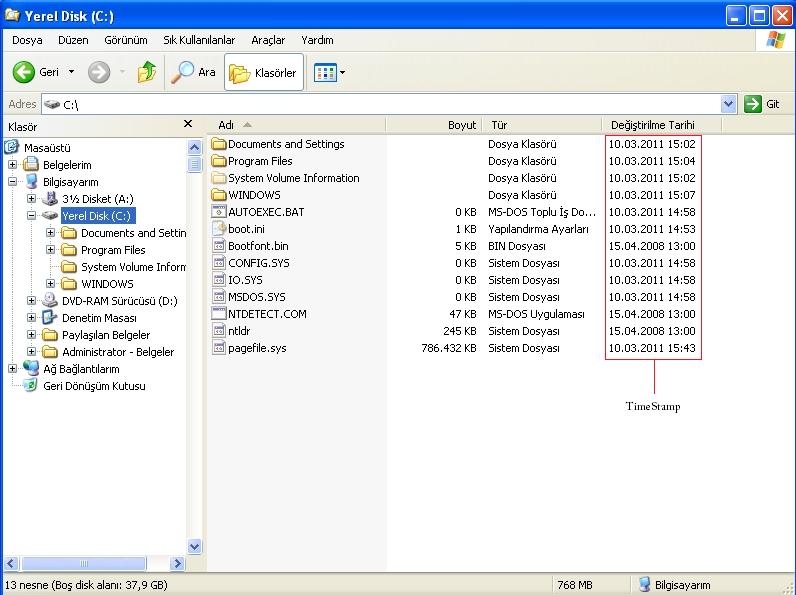796x595 pixels.
Task: Select the Denetim Masası icon in tree
Action: pyautogui.click(x=50, y=317)
